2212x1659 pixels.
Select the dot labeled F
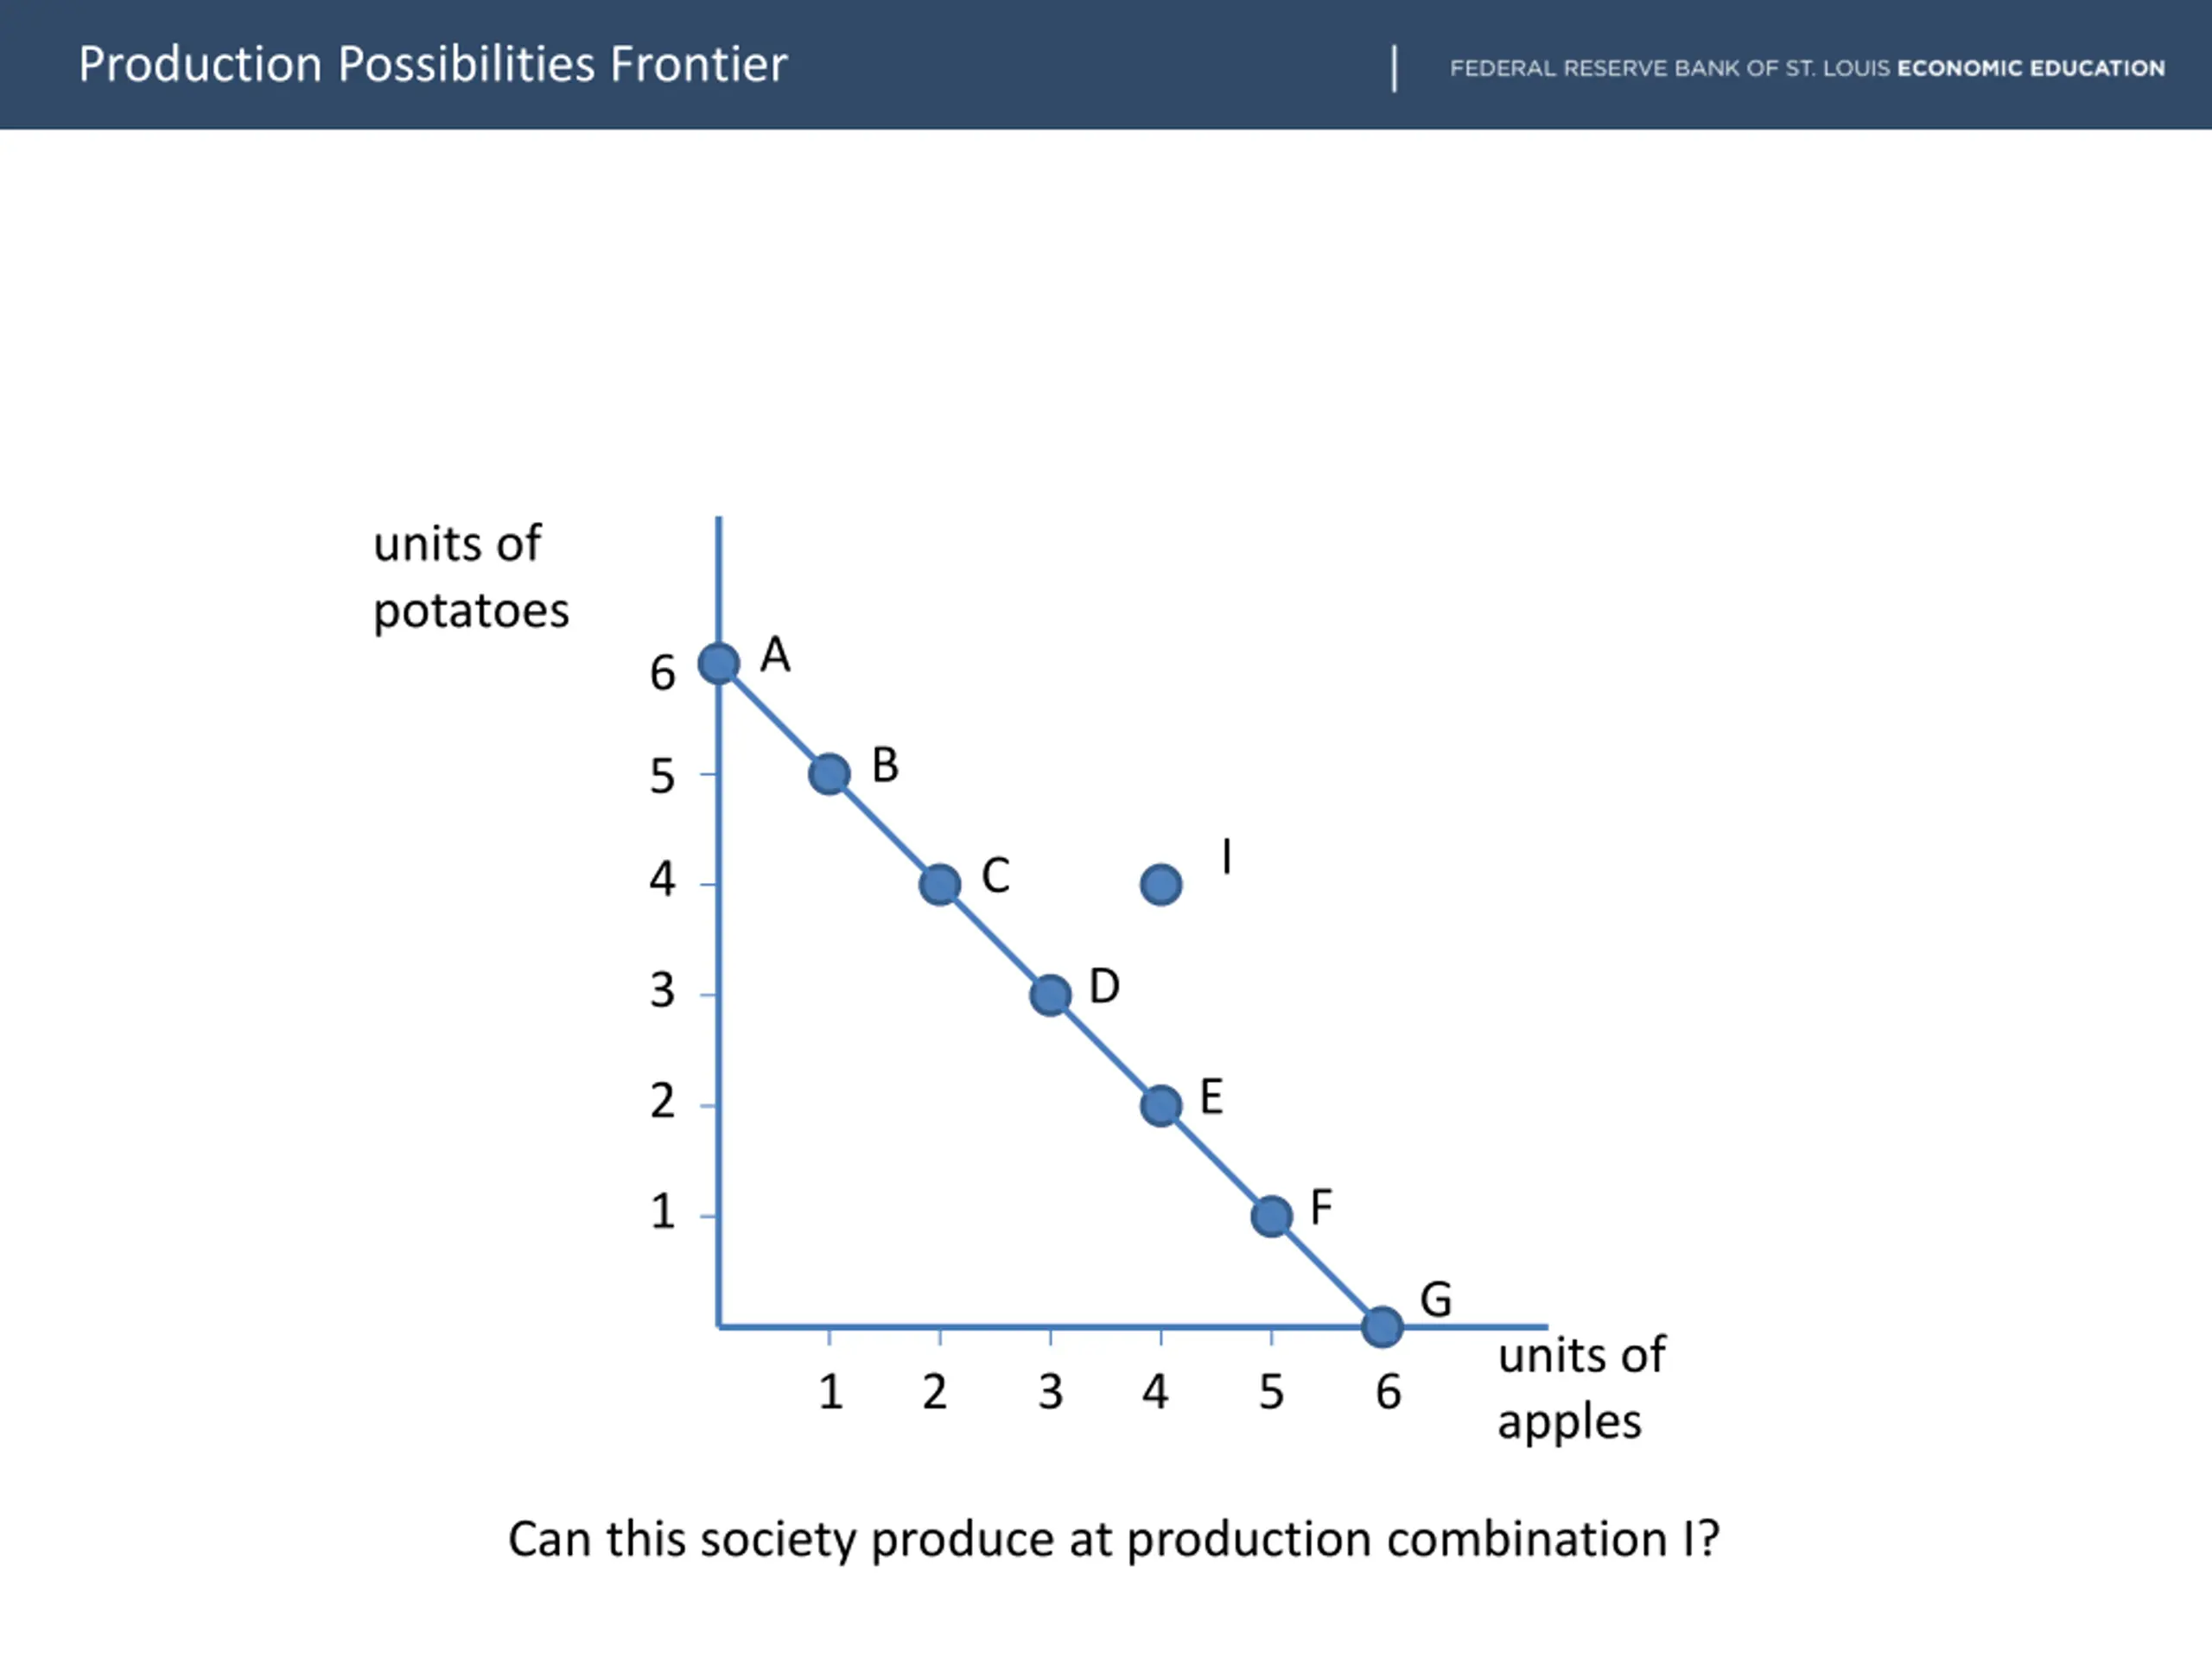click(x=1271, y=1216)
